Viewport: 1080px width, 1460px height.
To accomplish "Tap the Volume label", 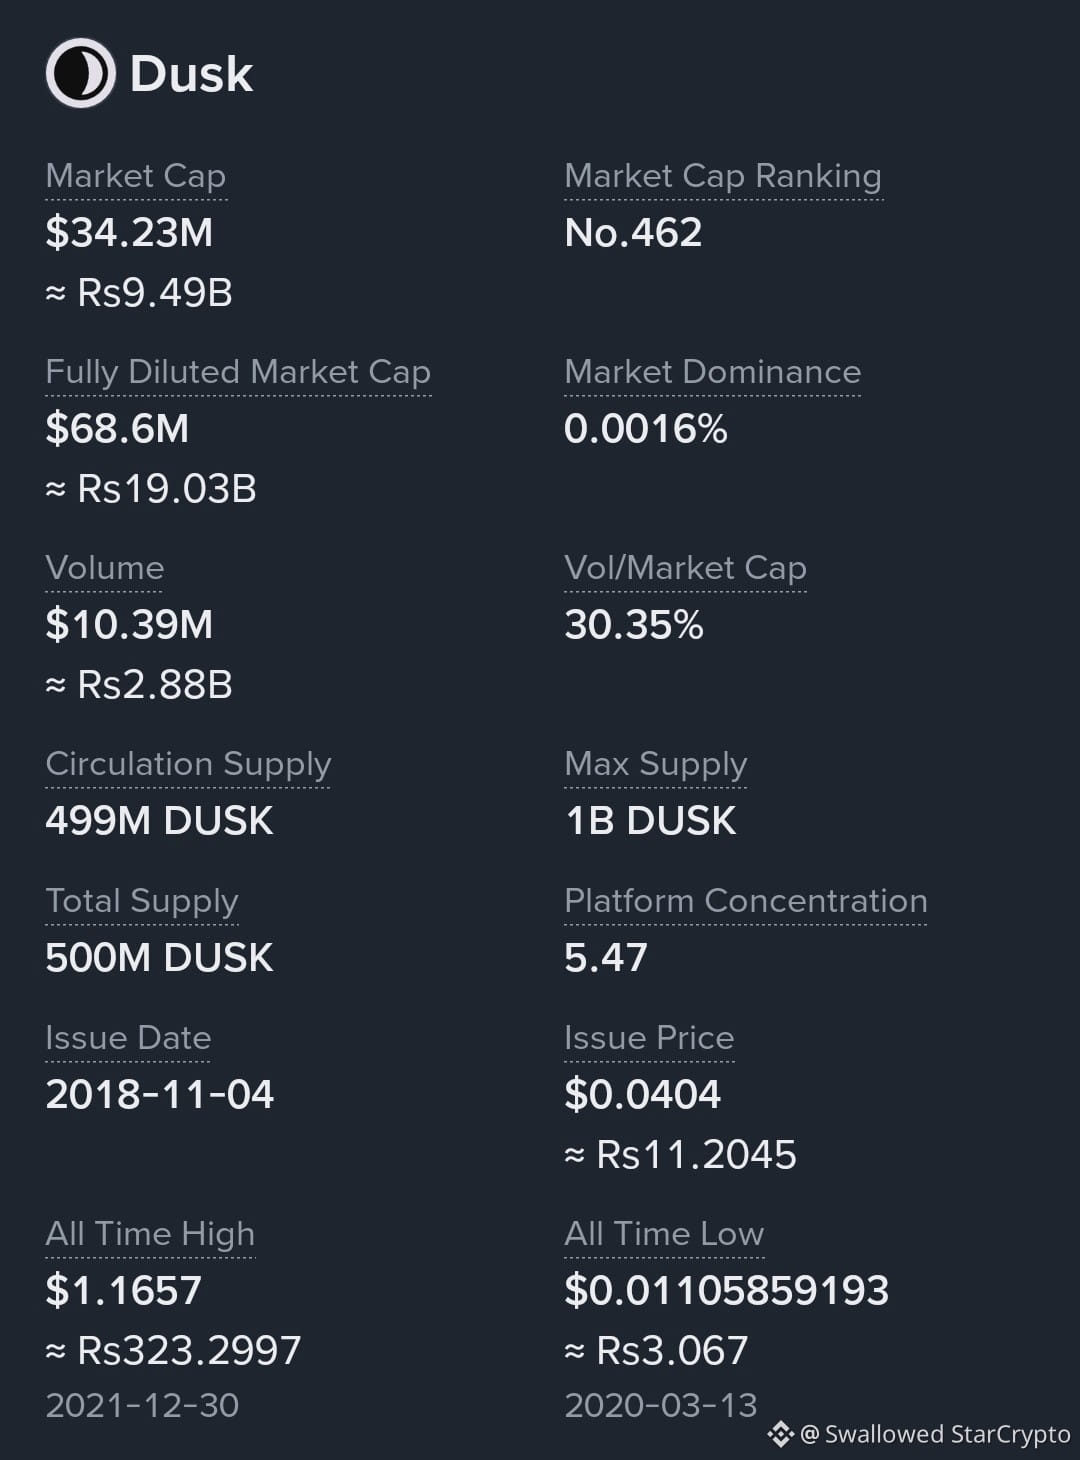I will [x=104, y=568].
